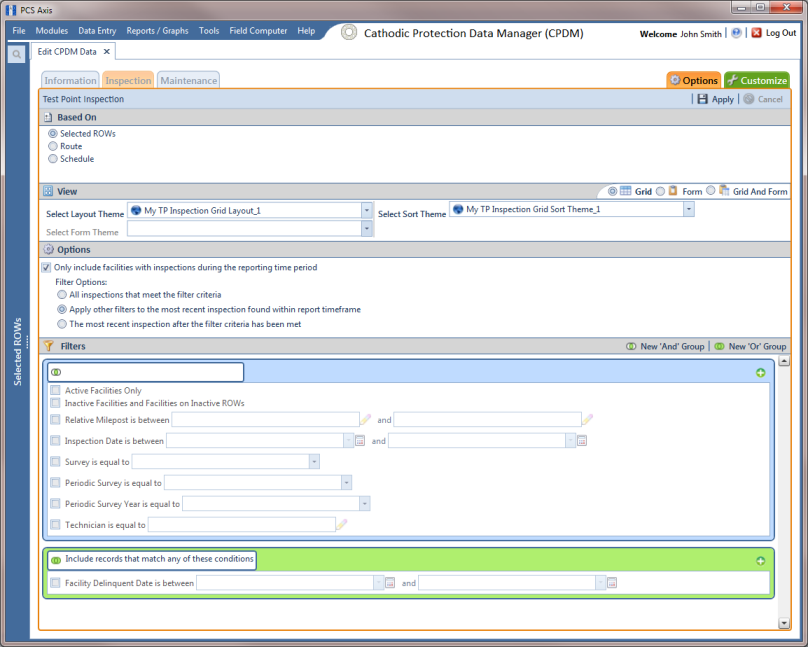Open calendar for Inspection Date start
This screenshot has width=808, height=647.
click(x=360, y=440)
